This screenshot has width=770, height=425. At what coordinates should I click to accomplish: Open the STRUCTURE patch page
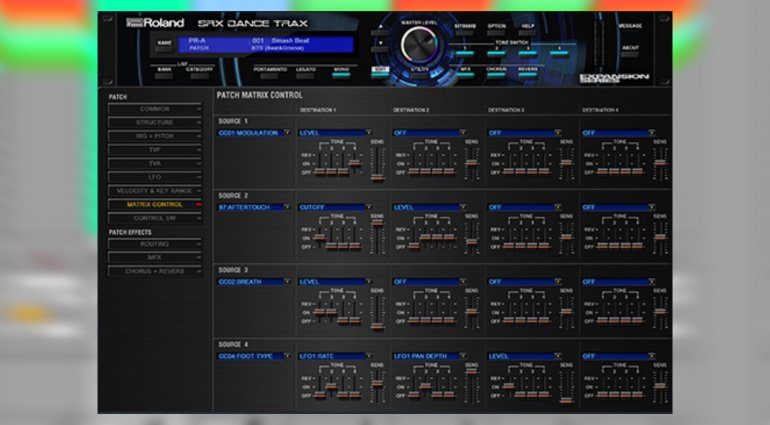tap(155, 122)
